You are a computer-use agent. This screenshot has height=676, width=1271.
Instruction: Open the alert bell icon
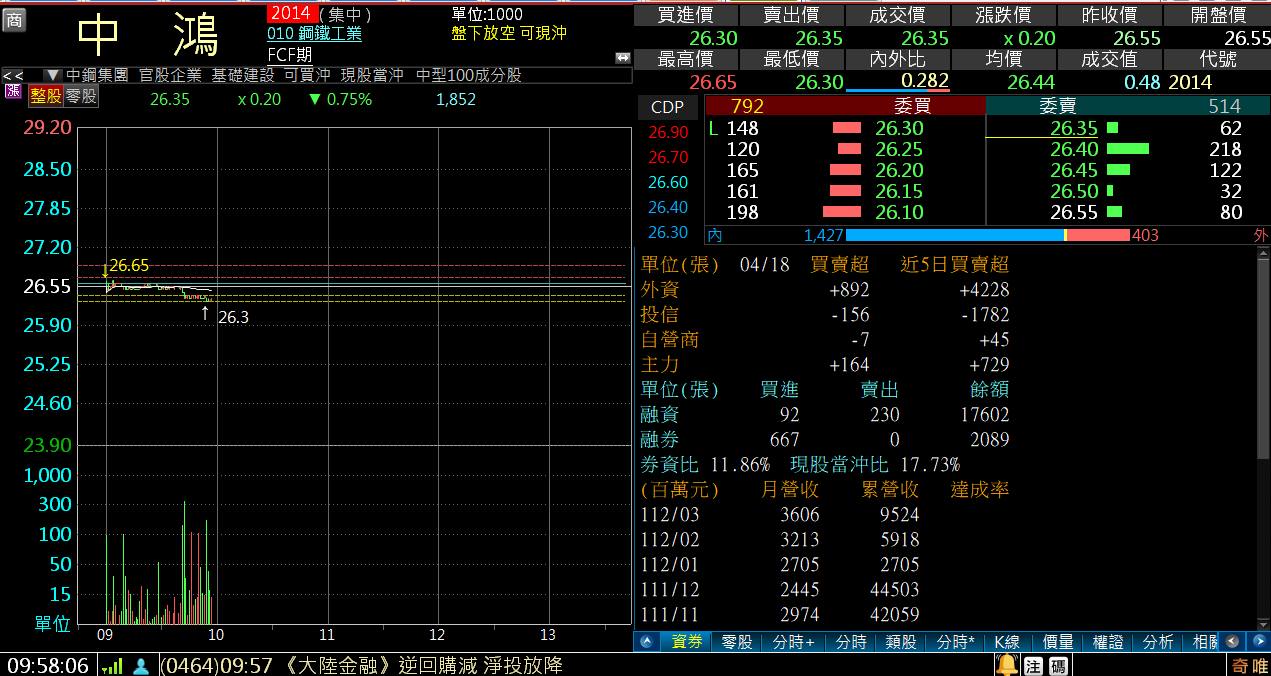point(1007,665)
